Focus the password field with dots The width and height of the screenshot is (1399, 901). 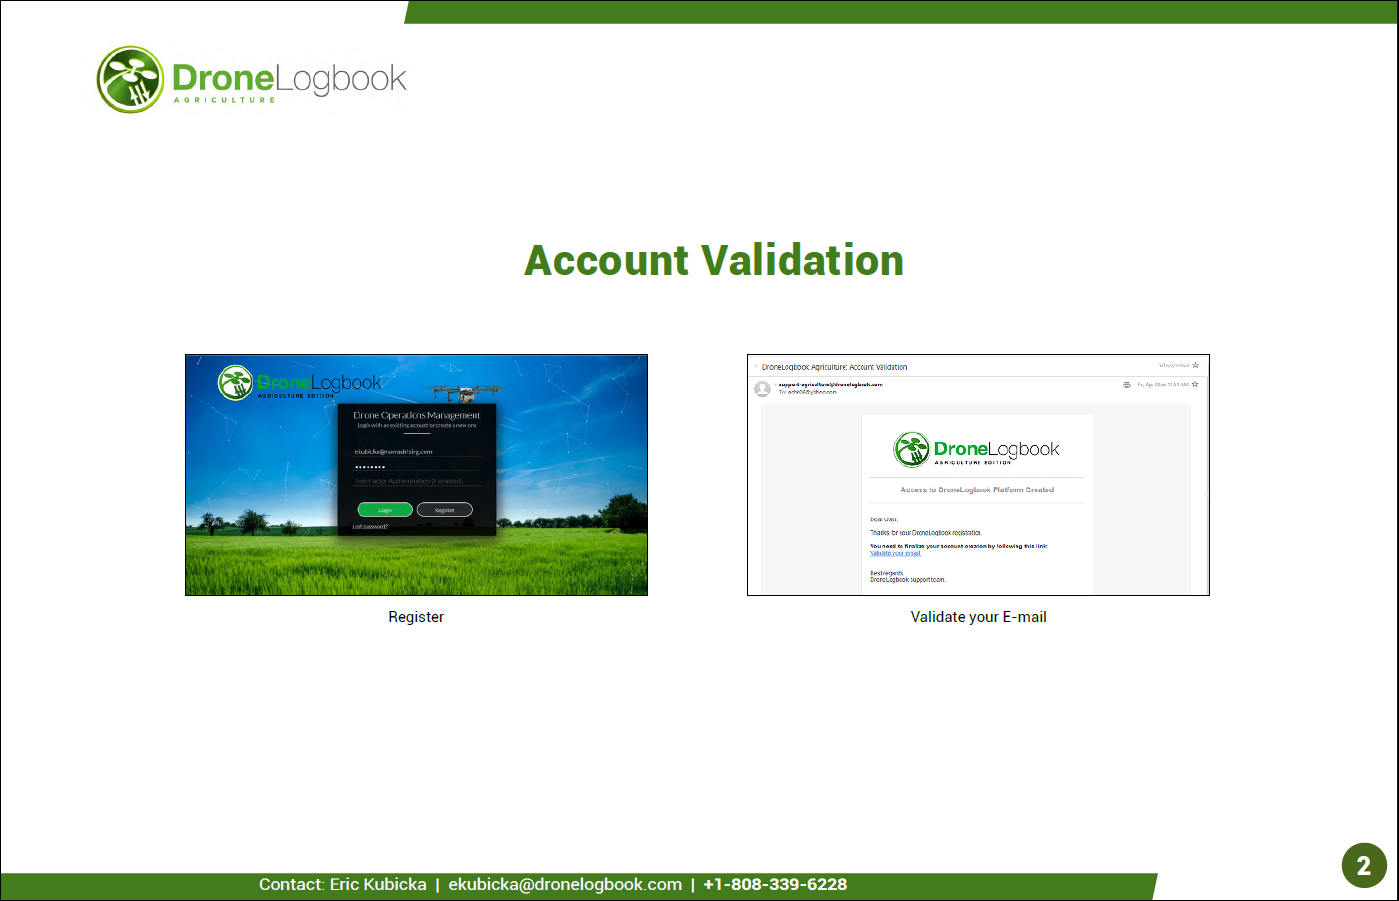click(417, 466)
